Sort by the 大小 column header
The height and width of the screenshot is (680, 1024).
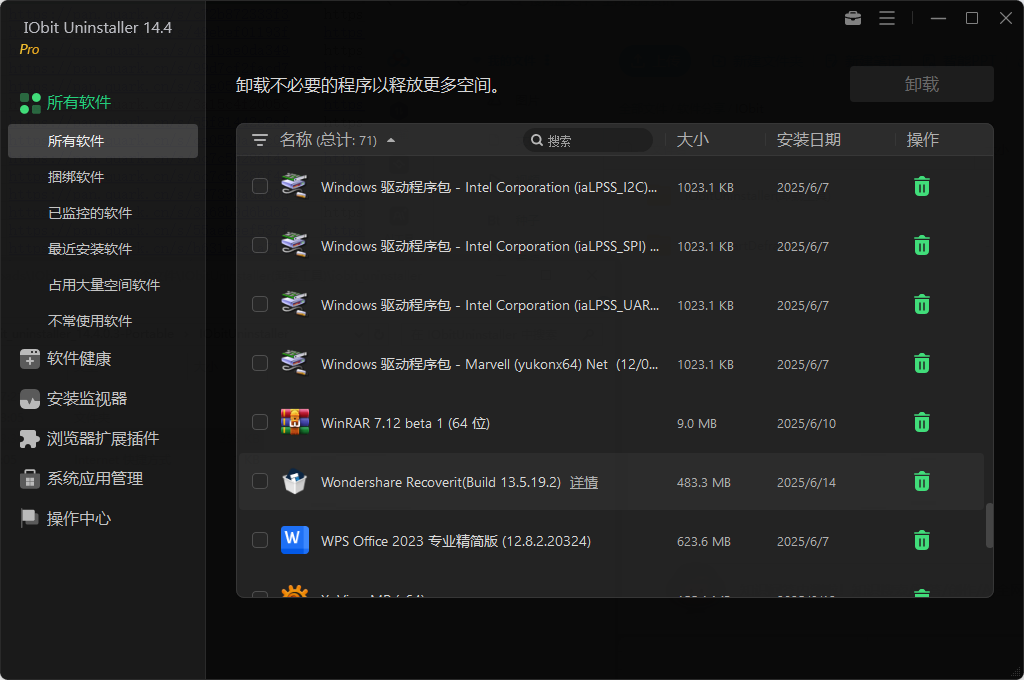[x=693, y=140]
